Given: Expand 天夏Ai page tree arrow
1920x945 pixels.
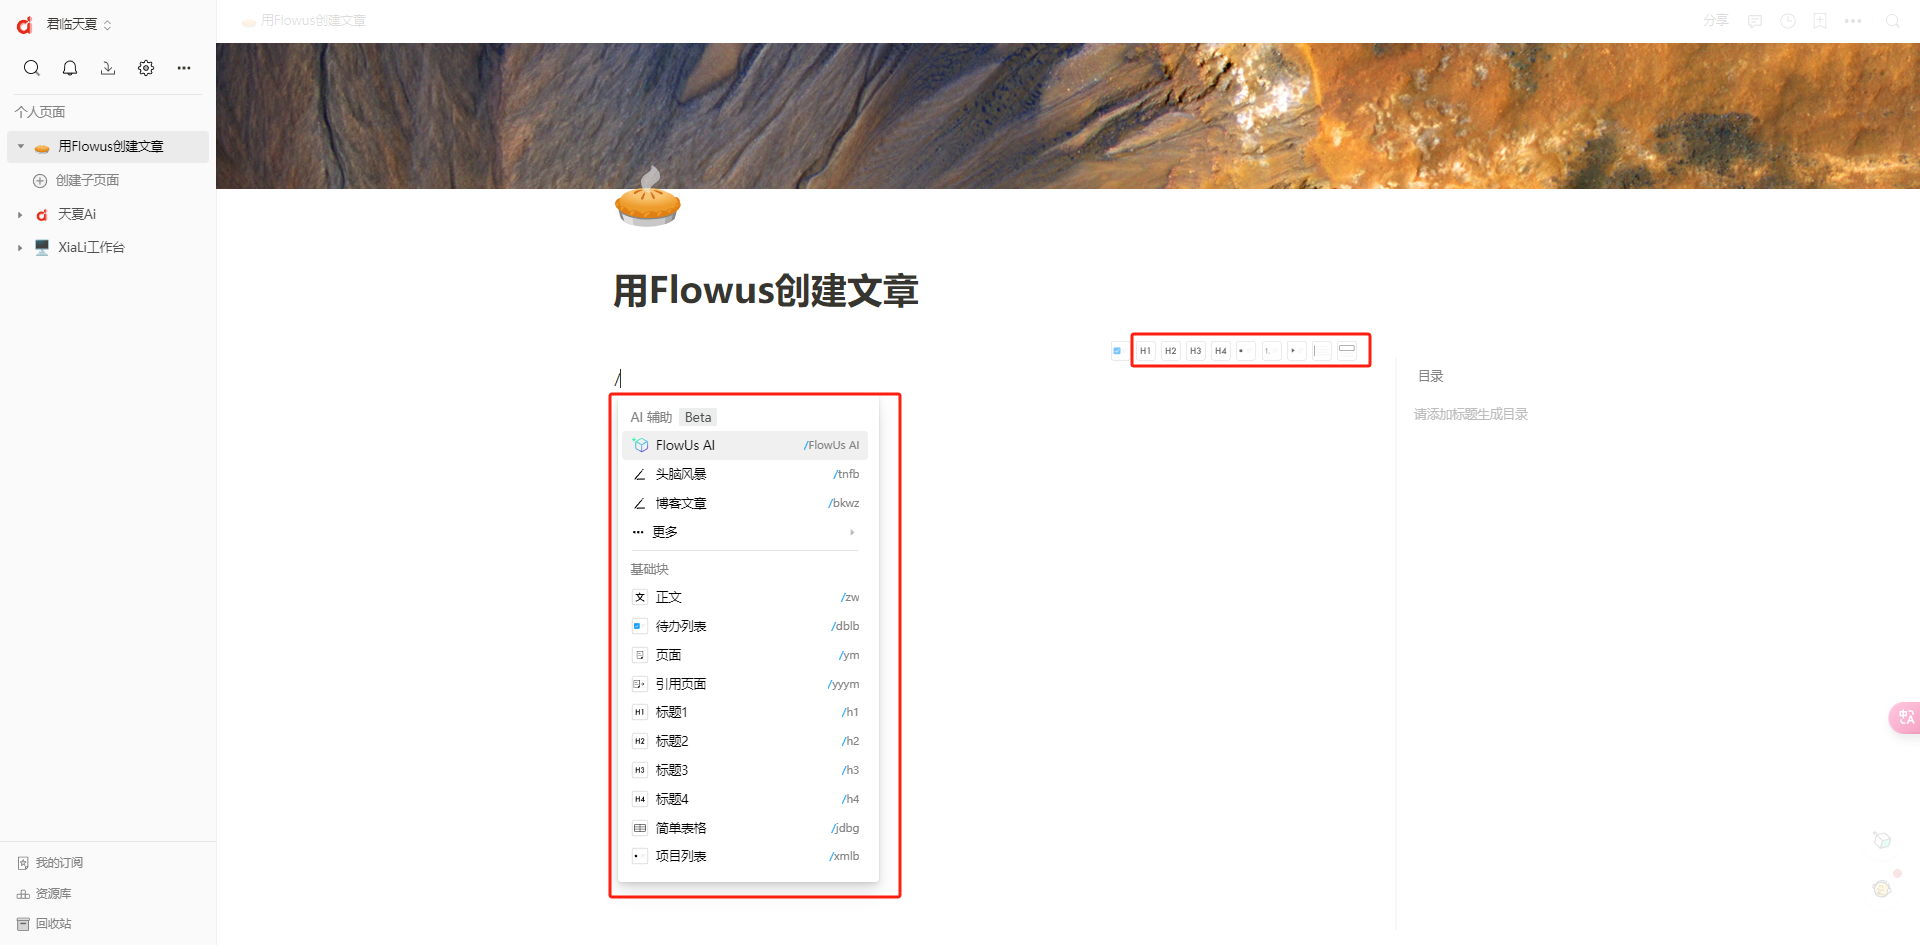Looking at the screenshot, I should 20,215.
